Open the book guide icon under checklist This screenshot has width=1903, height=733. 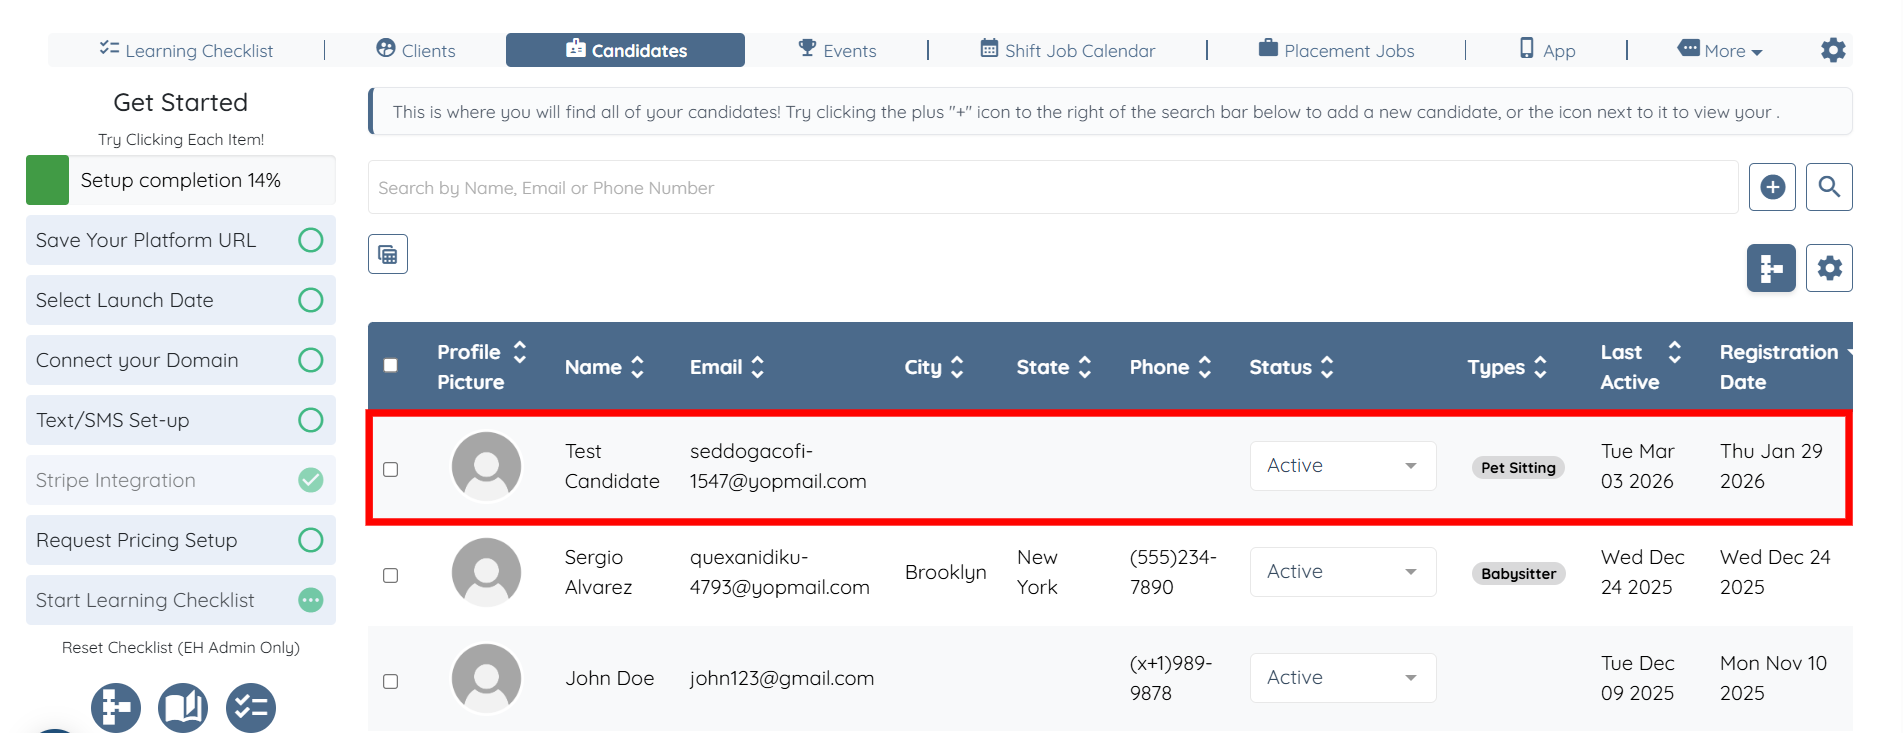point(183,708)
